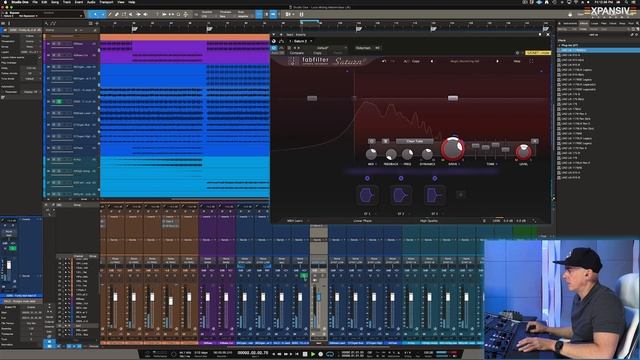Add a new modulation source with plus

pyautogui.click(x=461, y=195)
